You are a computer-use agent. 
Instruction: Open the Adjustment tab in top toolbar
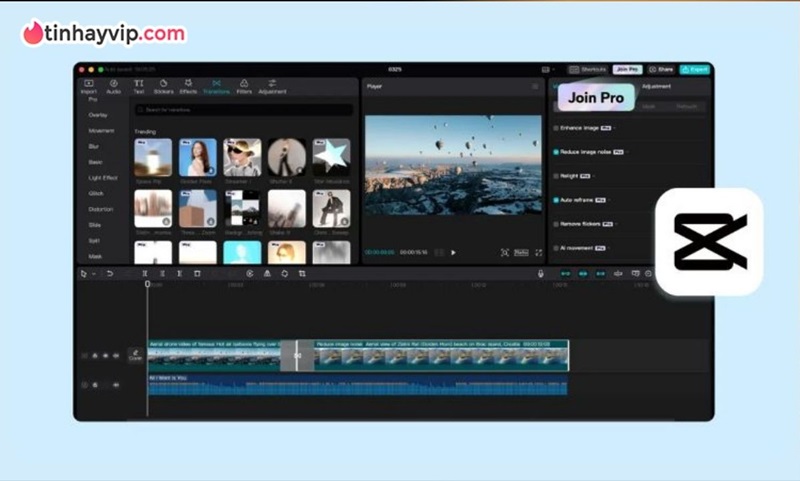(x=272, y=87)
